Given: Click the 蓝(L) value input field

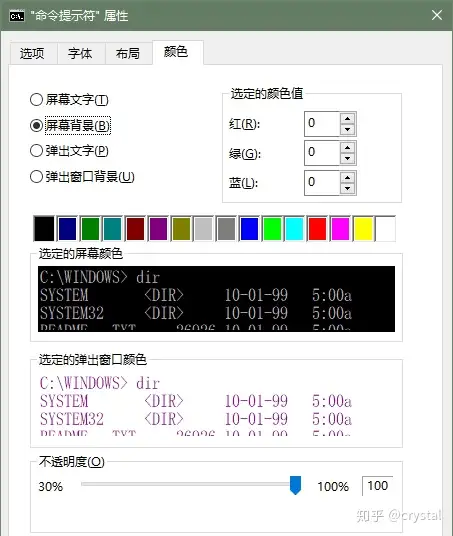Looking at the screenshot, I should click(x=321, y=183).
